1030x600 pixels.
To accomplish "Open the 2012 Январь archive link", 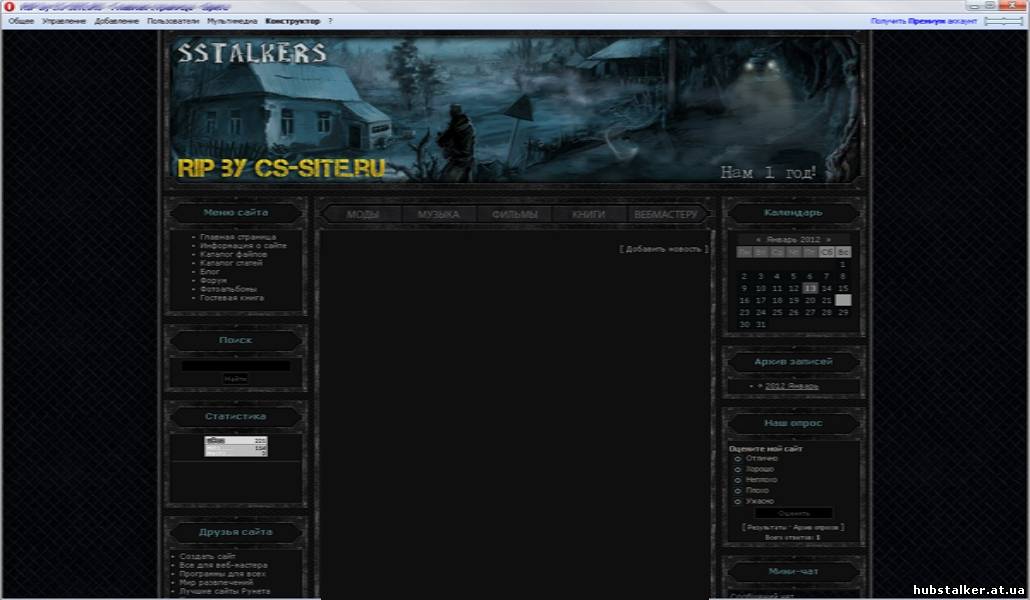I will [792, 386].
